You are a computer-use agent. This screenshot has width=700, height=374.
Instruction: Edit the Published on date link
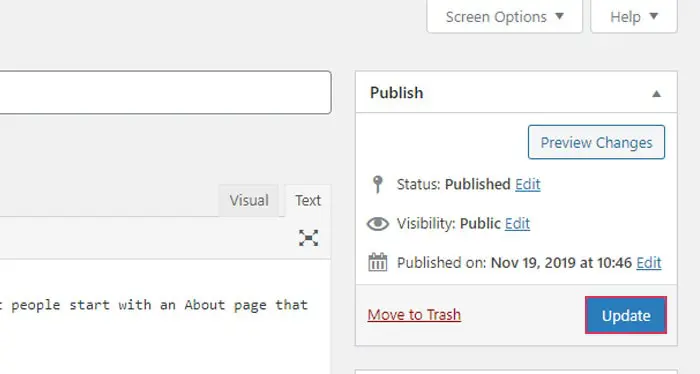point(649,262)
